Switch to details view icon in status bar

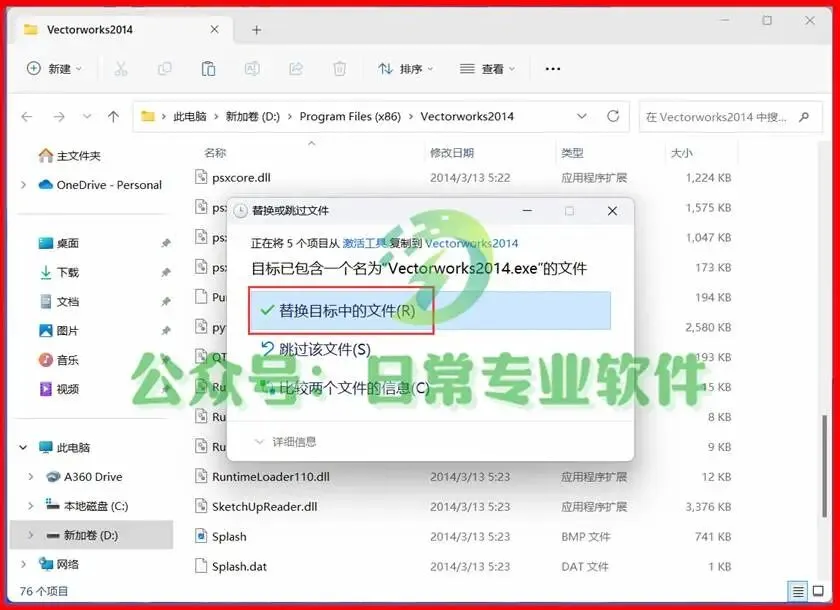[798, 591]
